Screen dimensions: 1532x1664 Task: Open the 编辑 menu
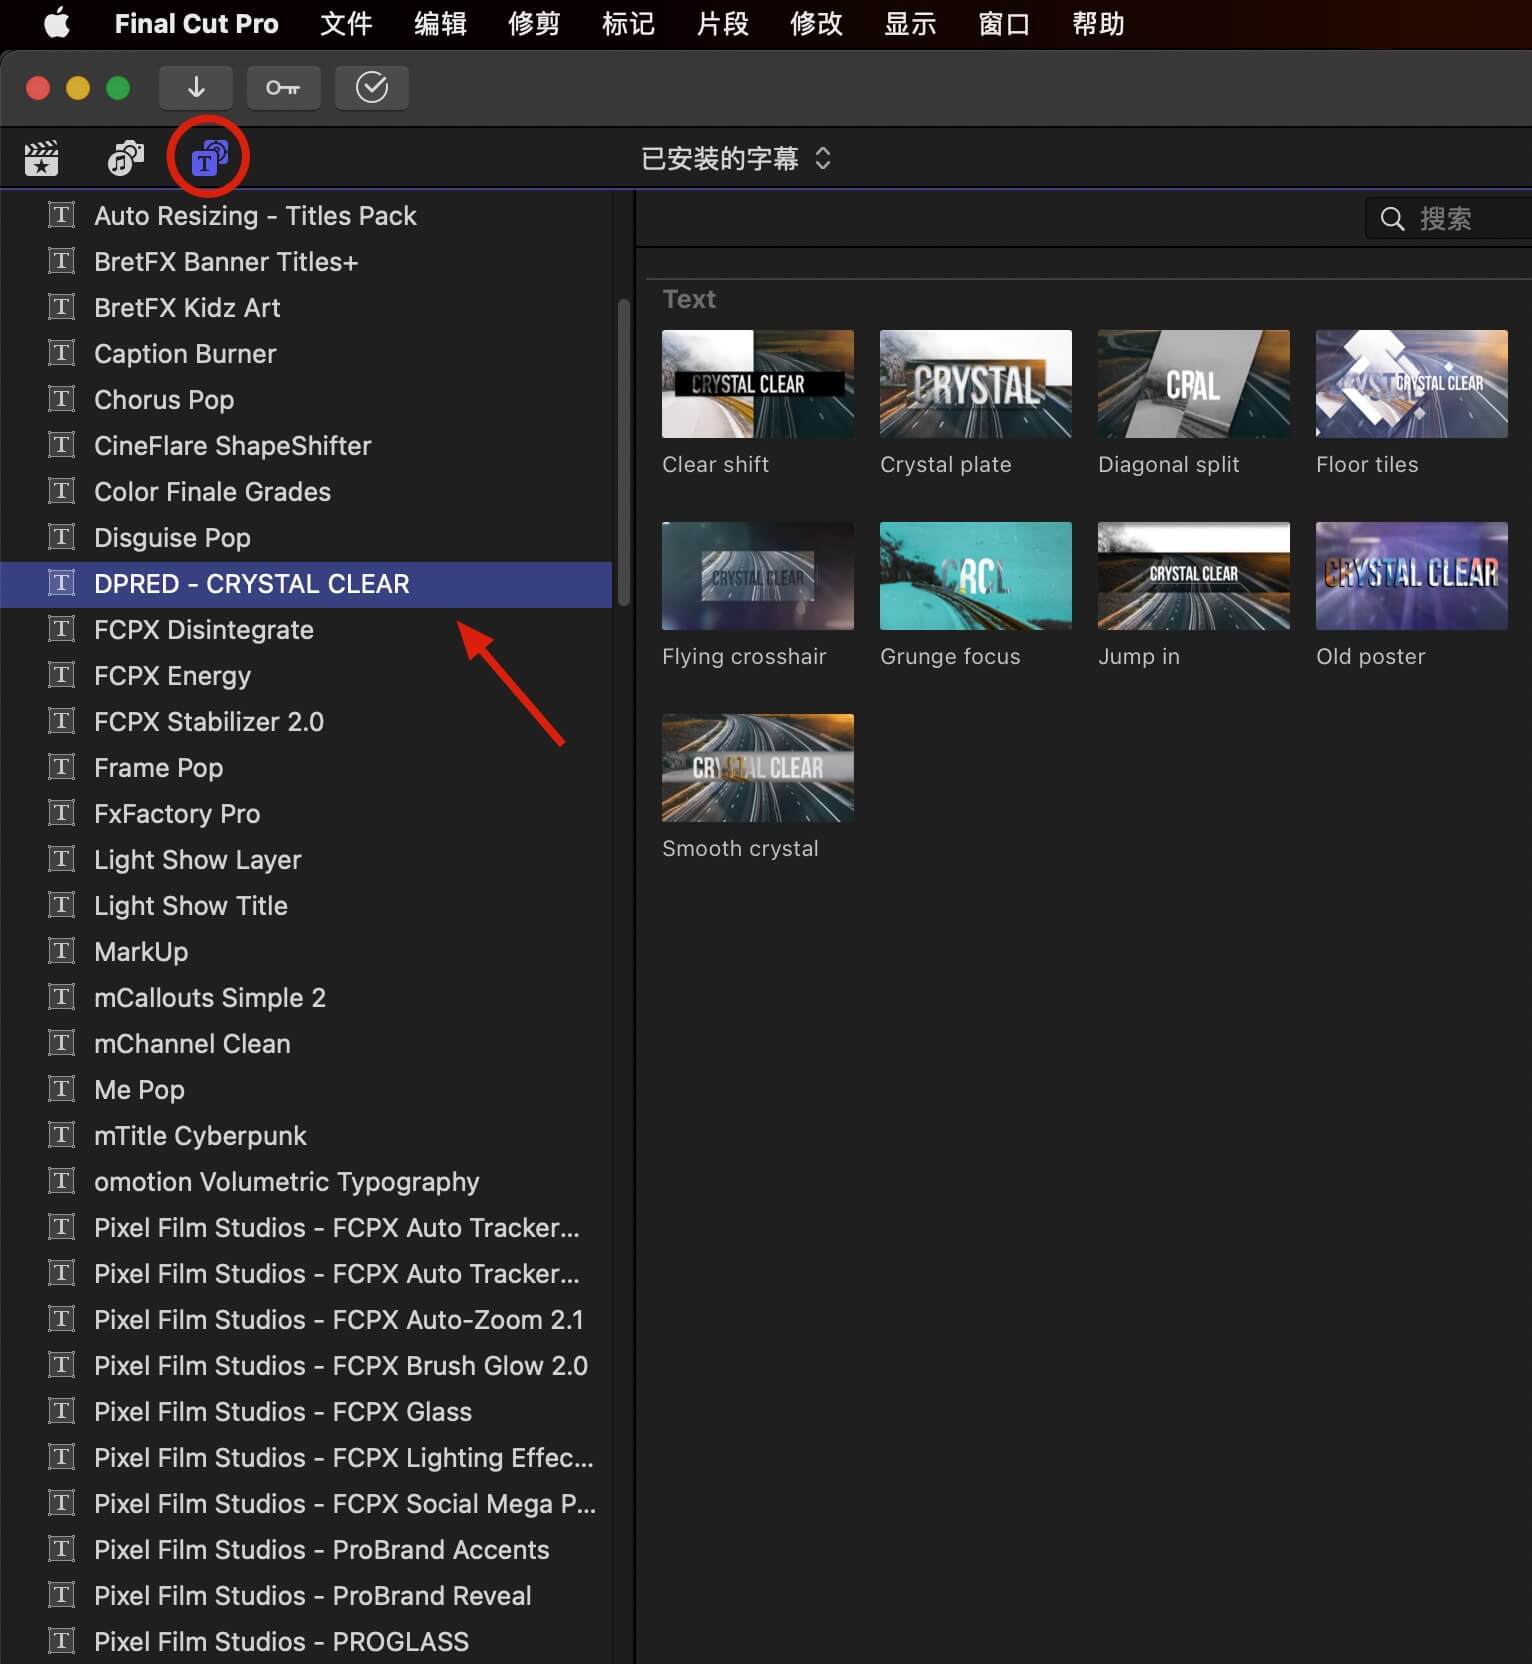tap(440, 23)
